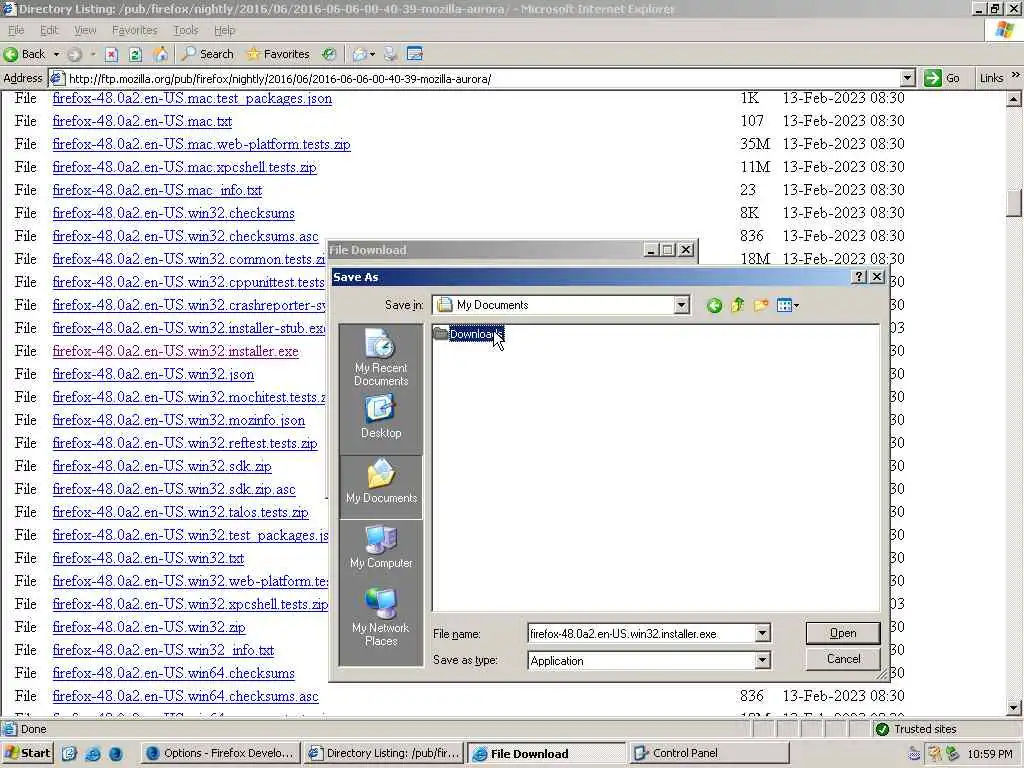This screenshot has height=768, width=1024.
Task: Open firefox-48.0a2.en-US.mac.xpcshell.tests.zip link
Action: click(x=185, y=167)
